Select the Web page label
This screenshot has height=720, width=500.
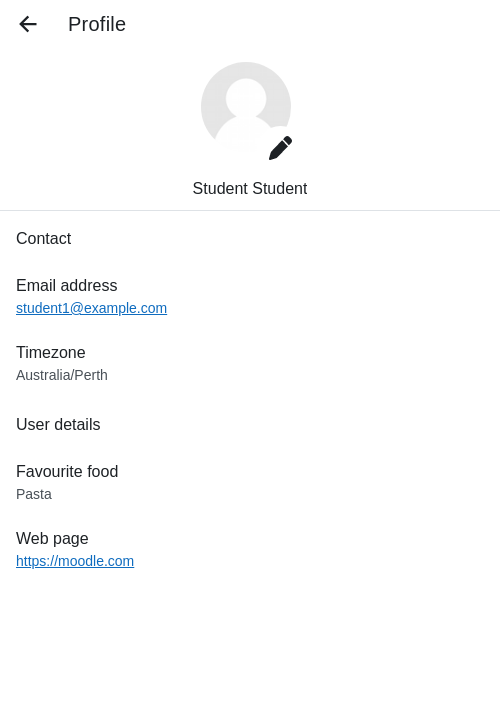pos(52,539)
